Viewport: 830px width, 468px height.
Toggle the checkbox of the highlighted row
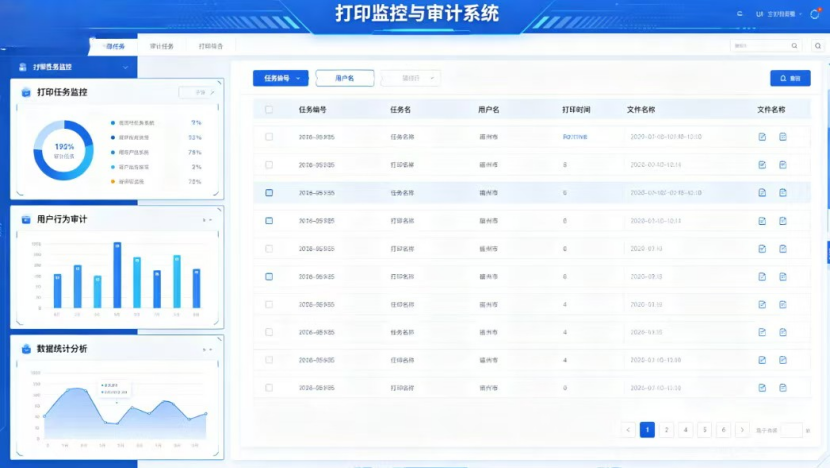click(x=269, y=193)
